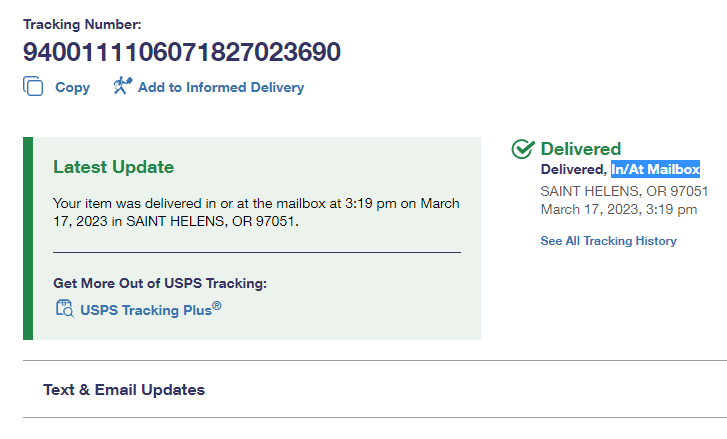The width and height of the screenshot is (727, 439).
Task: Click the bold Delivered, status text
Action: (574, 170)
